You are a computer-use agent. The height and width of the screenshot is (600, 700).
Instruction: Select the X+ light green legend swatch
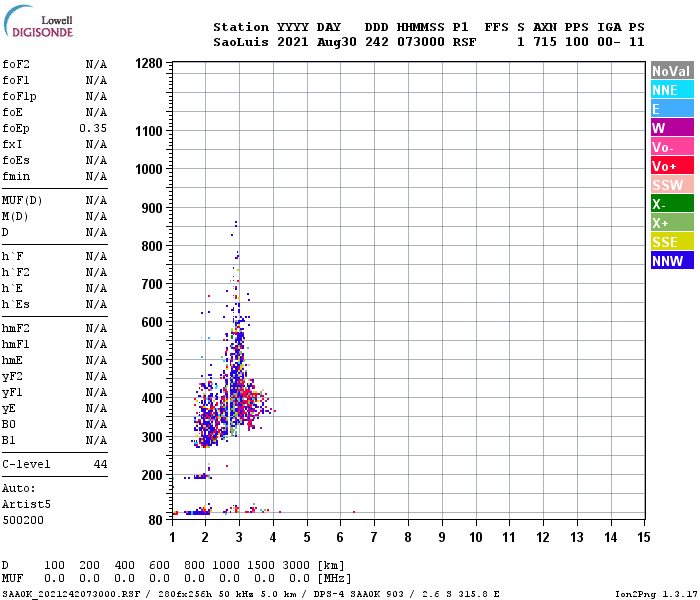pyautogui.click(x=672, y=223)
